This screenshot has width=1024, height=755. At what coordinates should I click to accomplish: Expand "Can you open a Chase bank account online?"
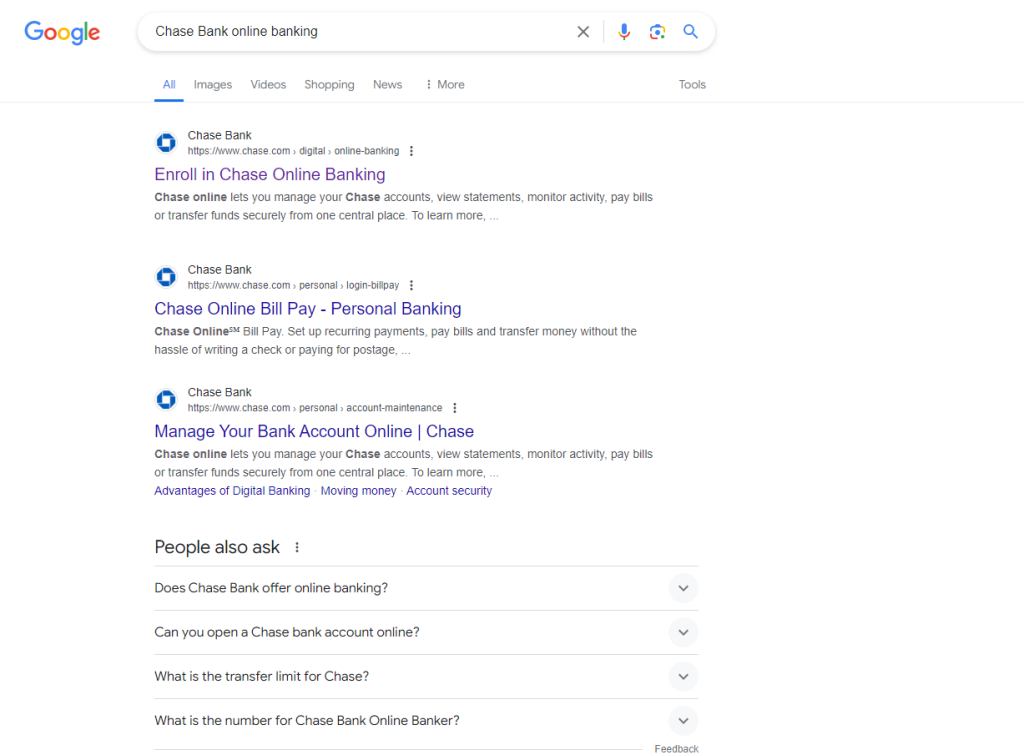tap(683, 632)
